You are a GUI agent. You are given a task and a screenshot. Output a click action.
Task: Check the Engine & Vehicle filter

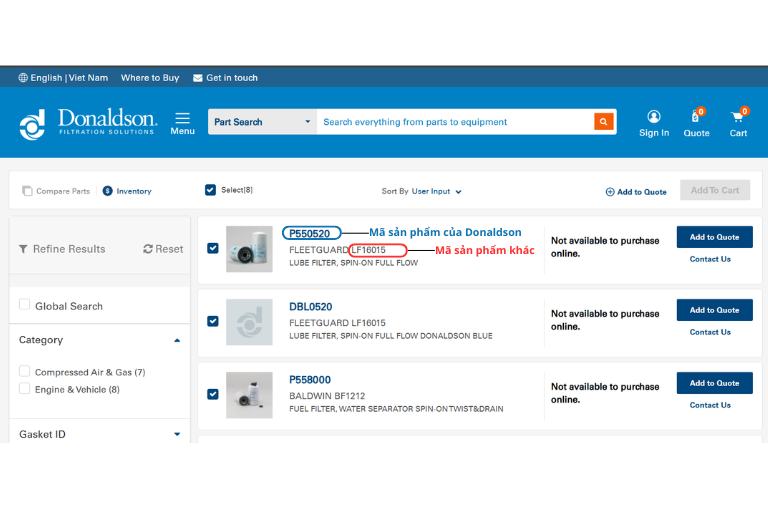(24, 388)
